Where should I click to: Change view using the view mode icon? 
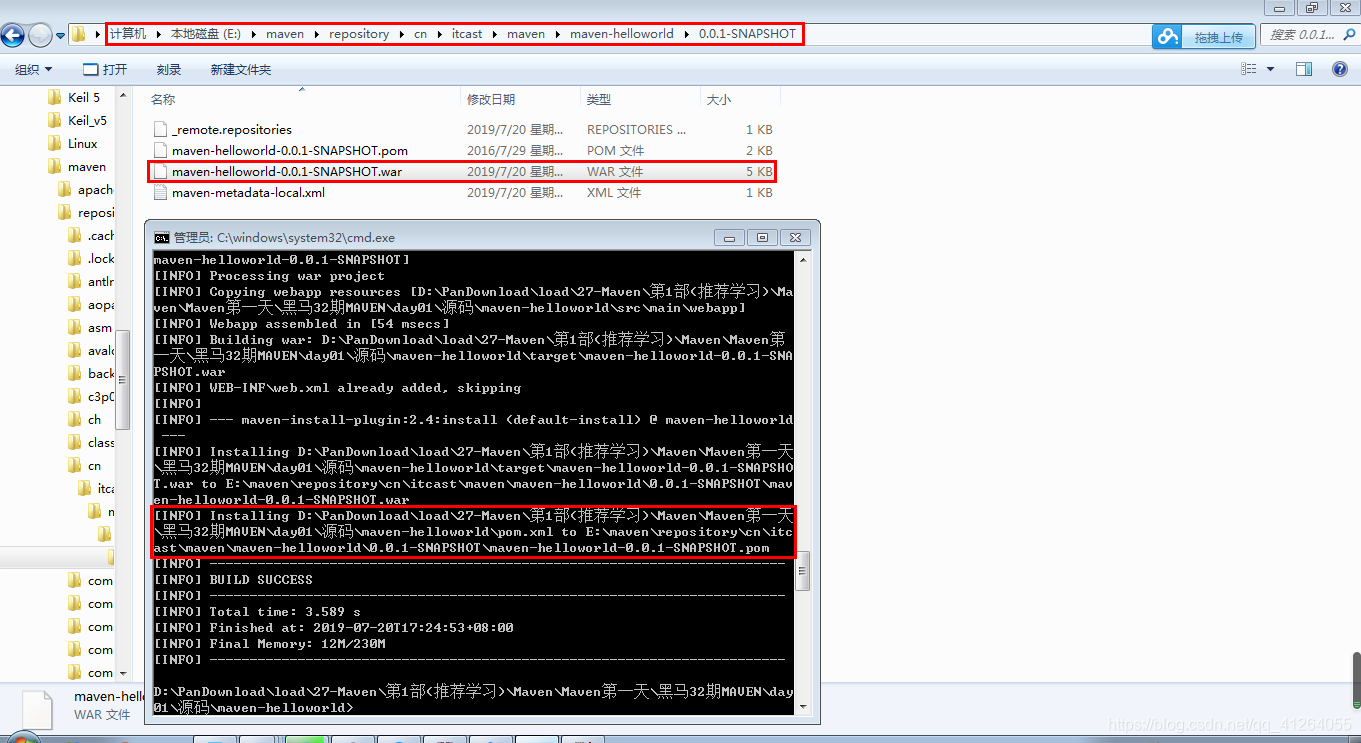click(1248, 69)
